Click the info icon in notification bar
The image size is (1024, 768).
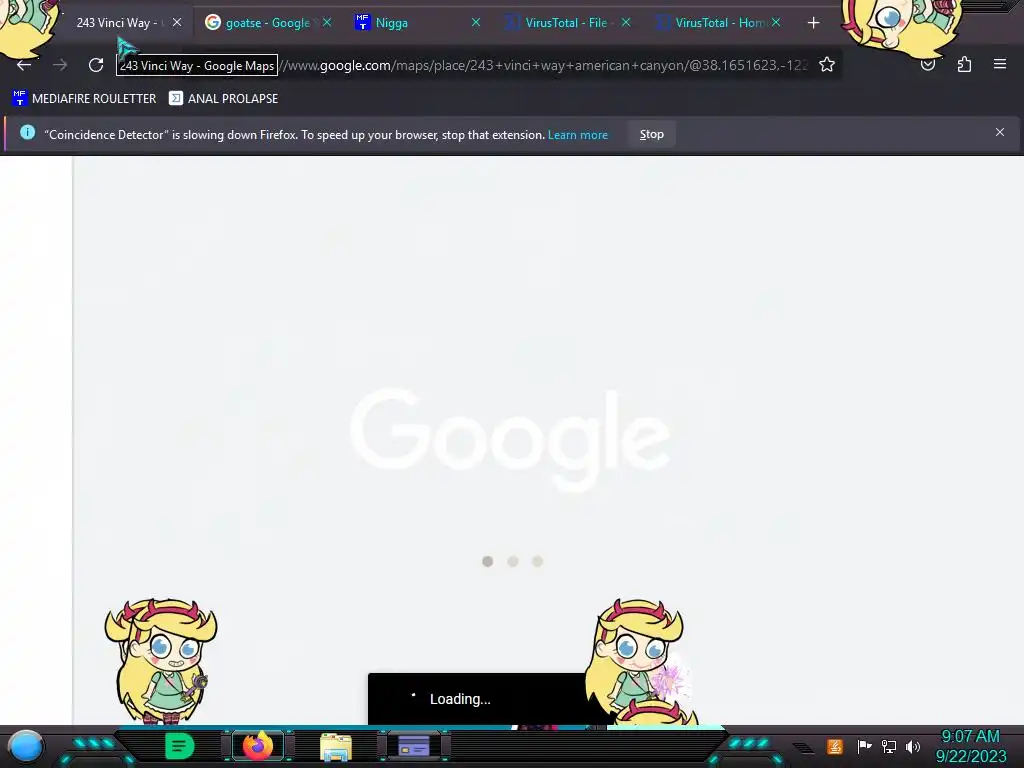pyautogui.click(x=27, y=133)
